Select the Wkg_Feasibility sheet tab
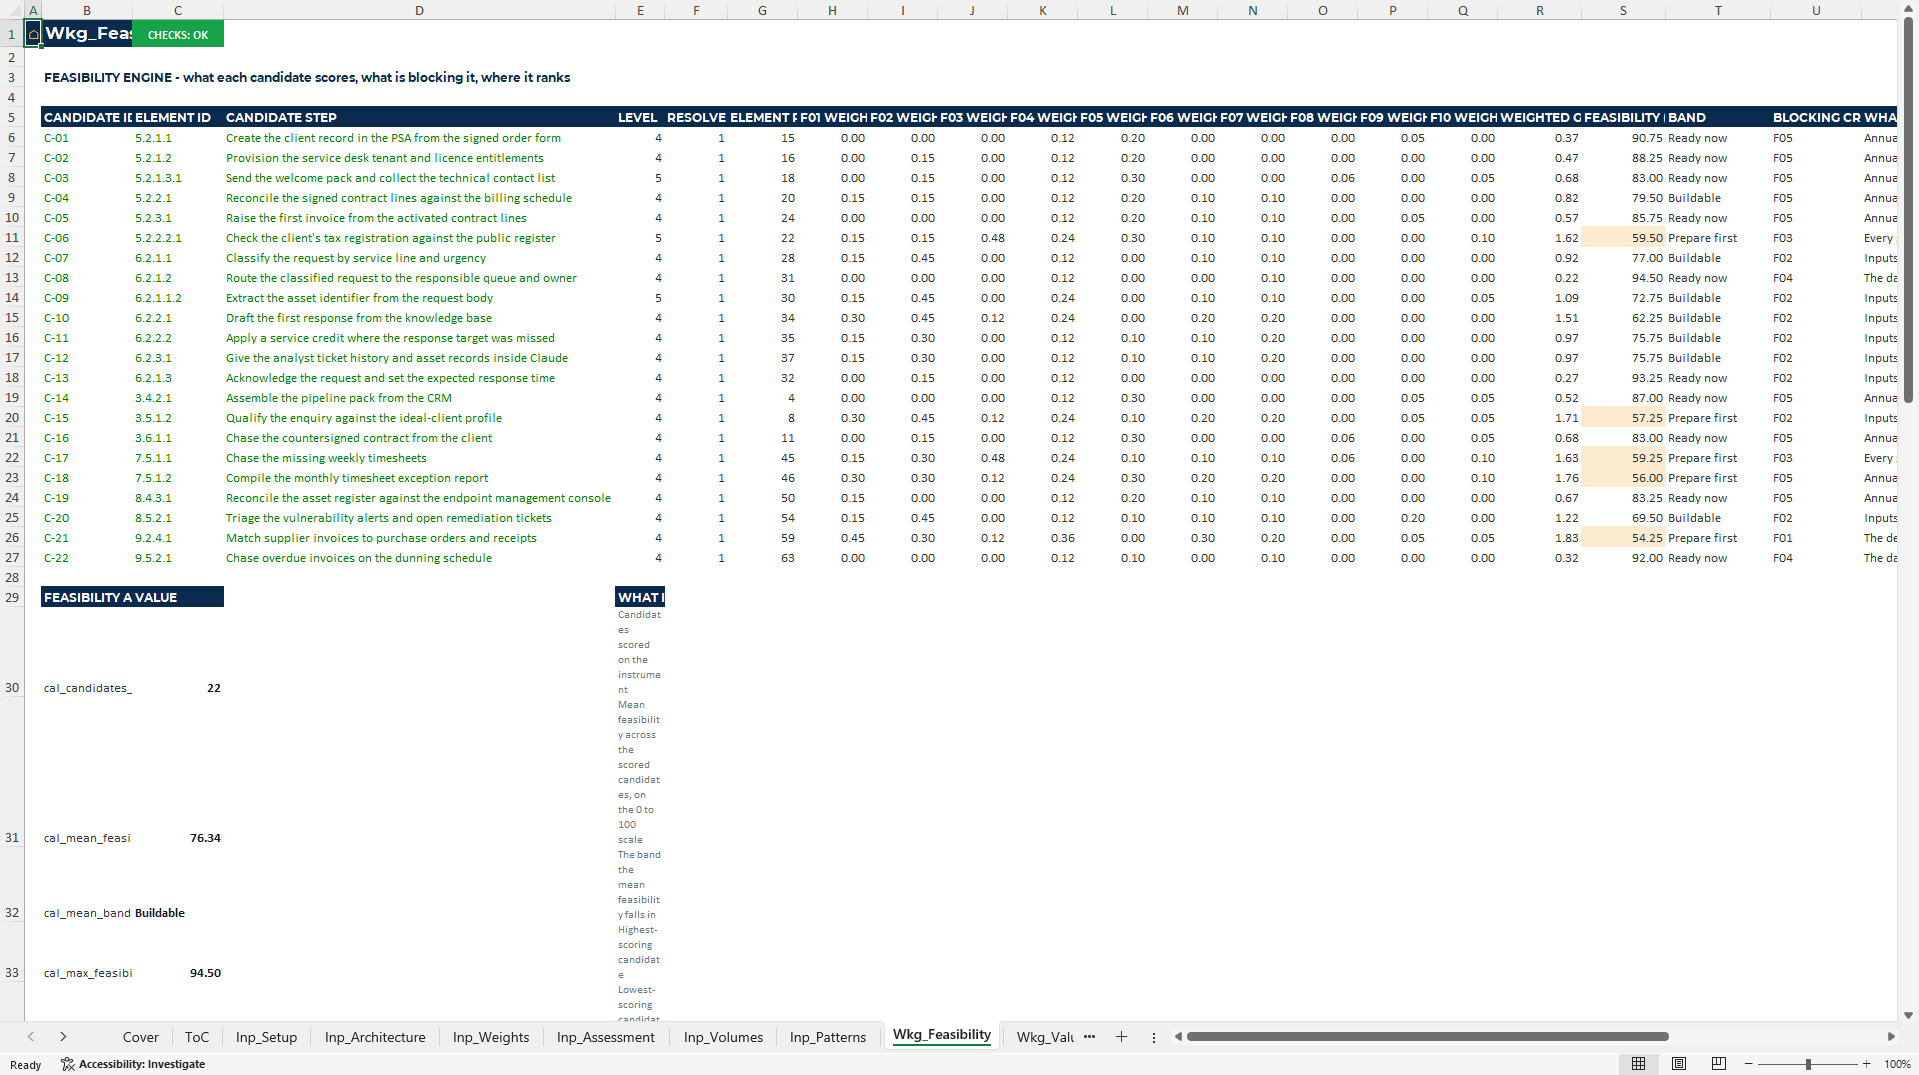This screenshot has width=1919, height=1075. click(942, 1035)
